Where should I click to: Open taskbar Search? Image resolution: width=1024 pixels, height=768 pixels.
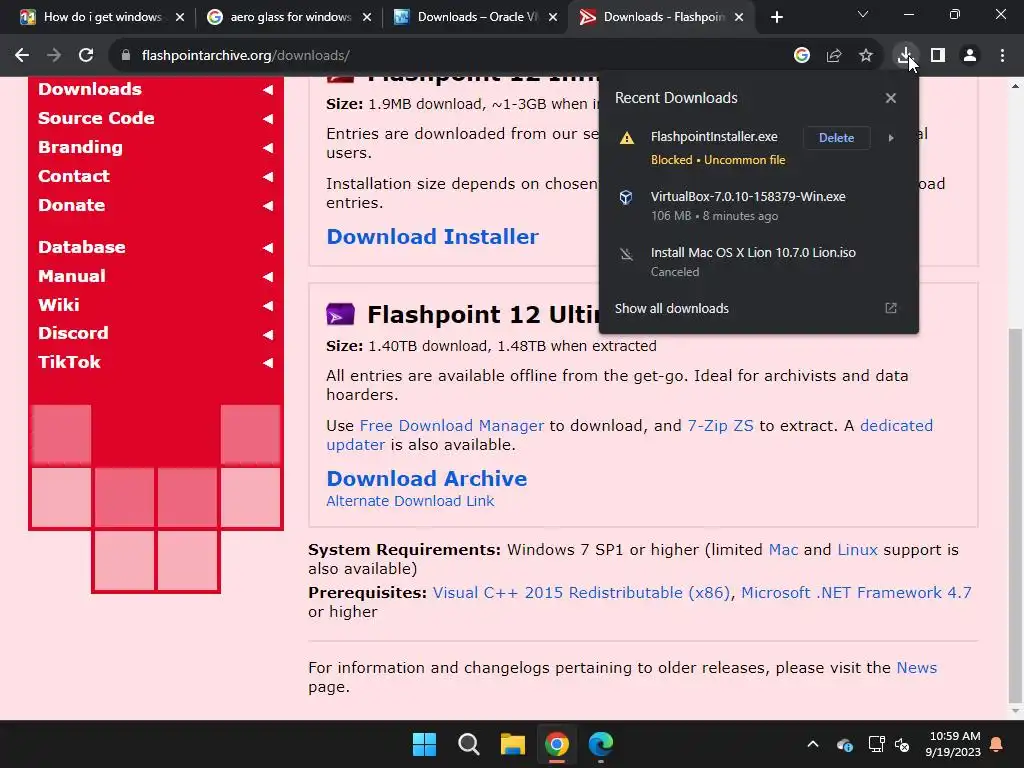point(468,744)
